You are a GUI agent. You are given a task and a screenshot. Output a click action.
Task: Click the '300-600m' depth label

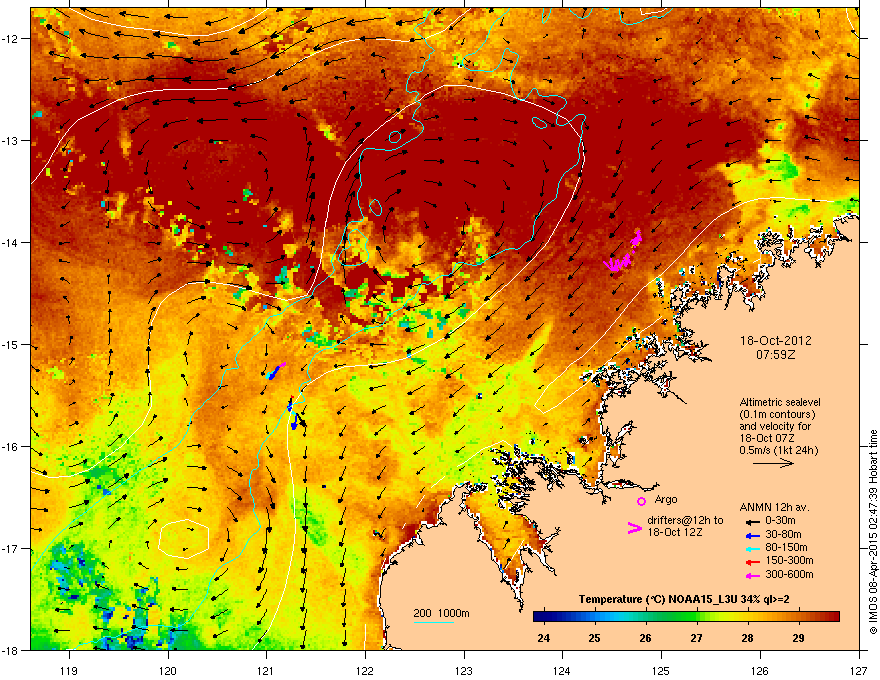click(x=789, y=574)
